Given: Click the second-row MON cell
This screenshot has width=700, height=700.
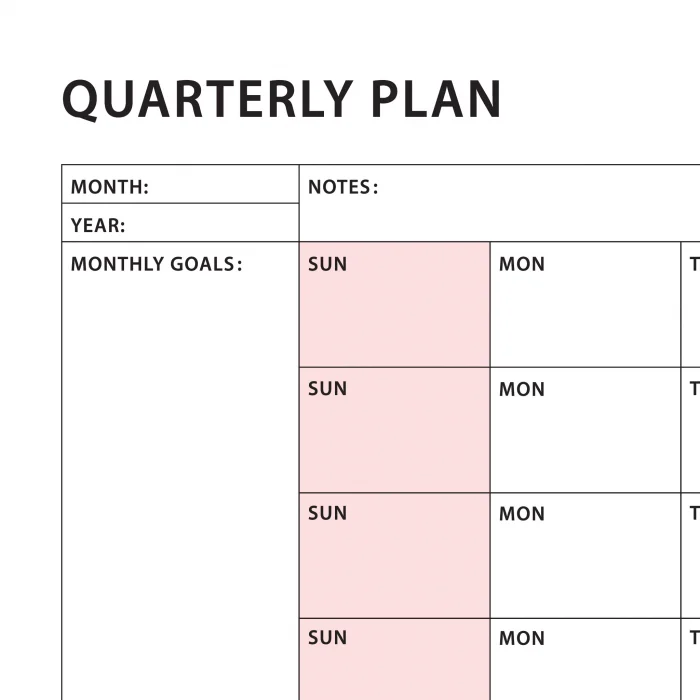Looking at the screenshot, I should (585, 435).
